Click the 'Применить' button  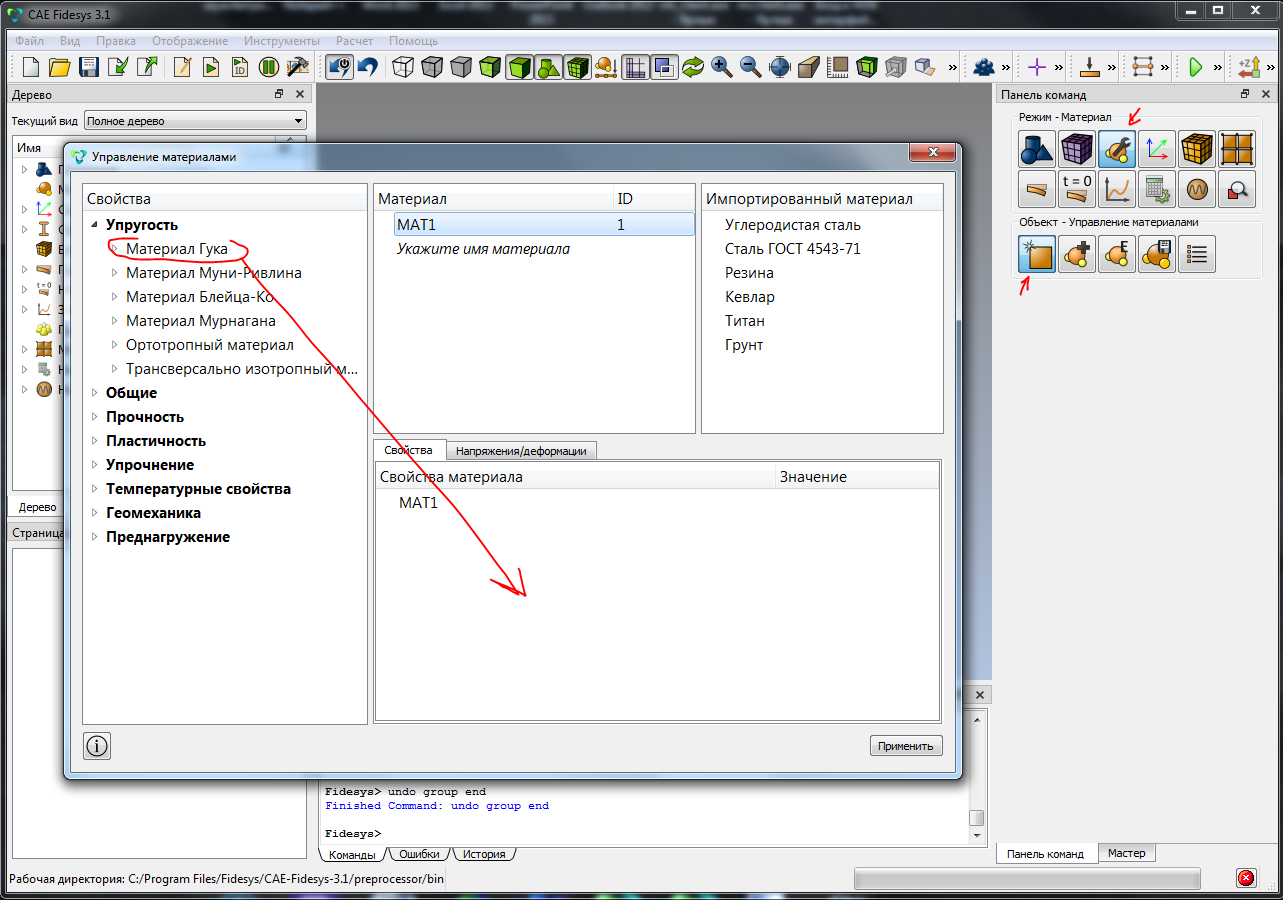[x=906, y=746]
